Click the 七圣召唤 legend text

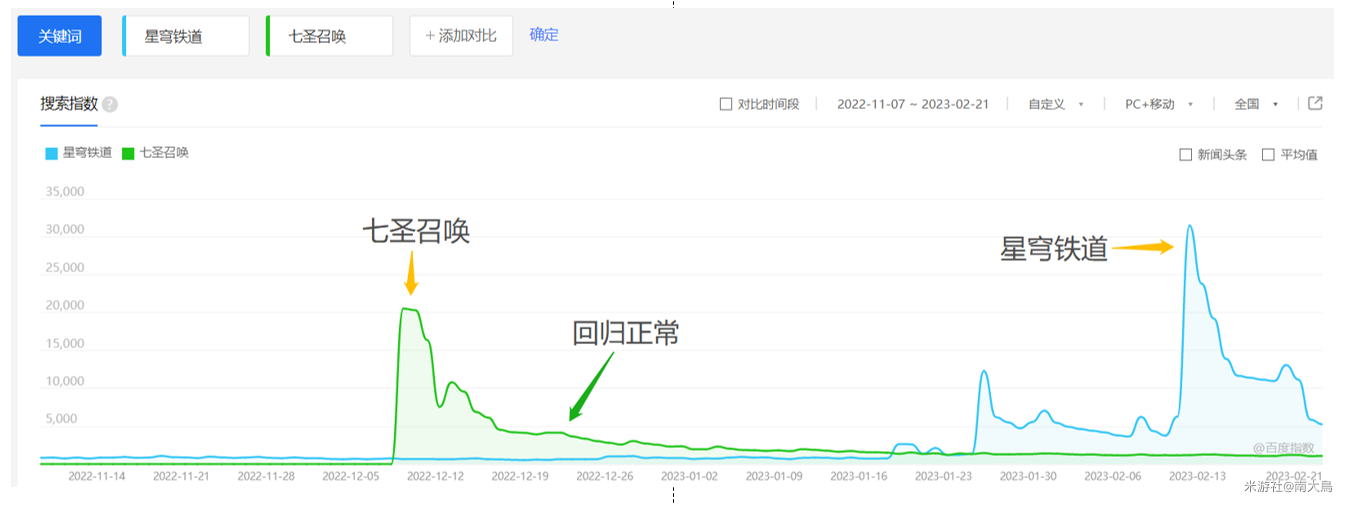(164, 154)
